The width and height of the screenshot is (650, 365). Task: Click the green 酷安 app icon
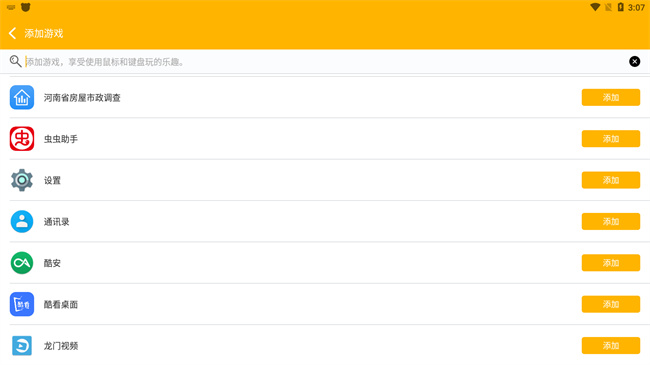pyautogui.click(x=22, y=263)
